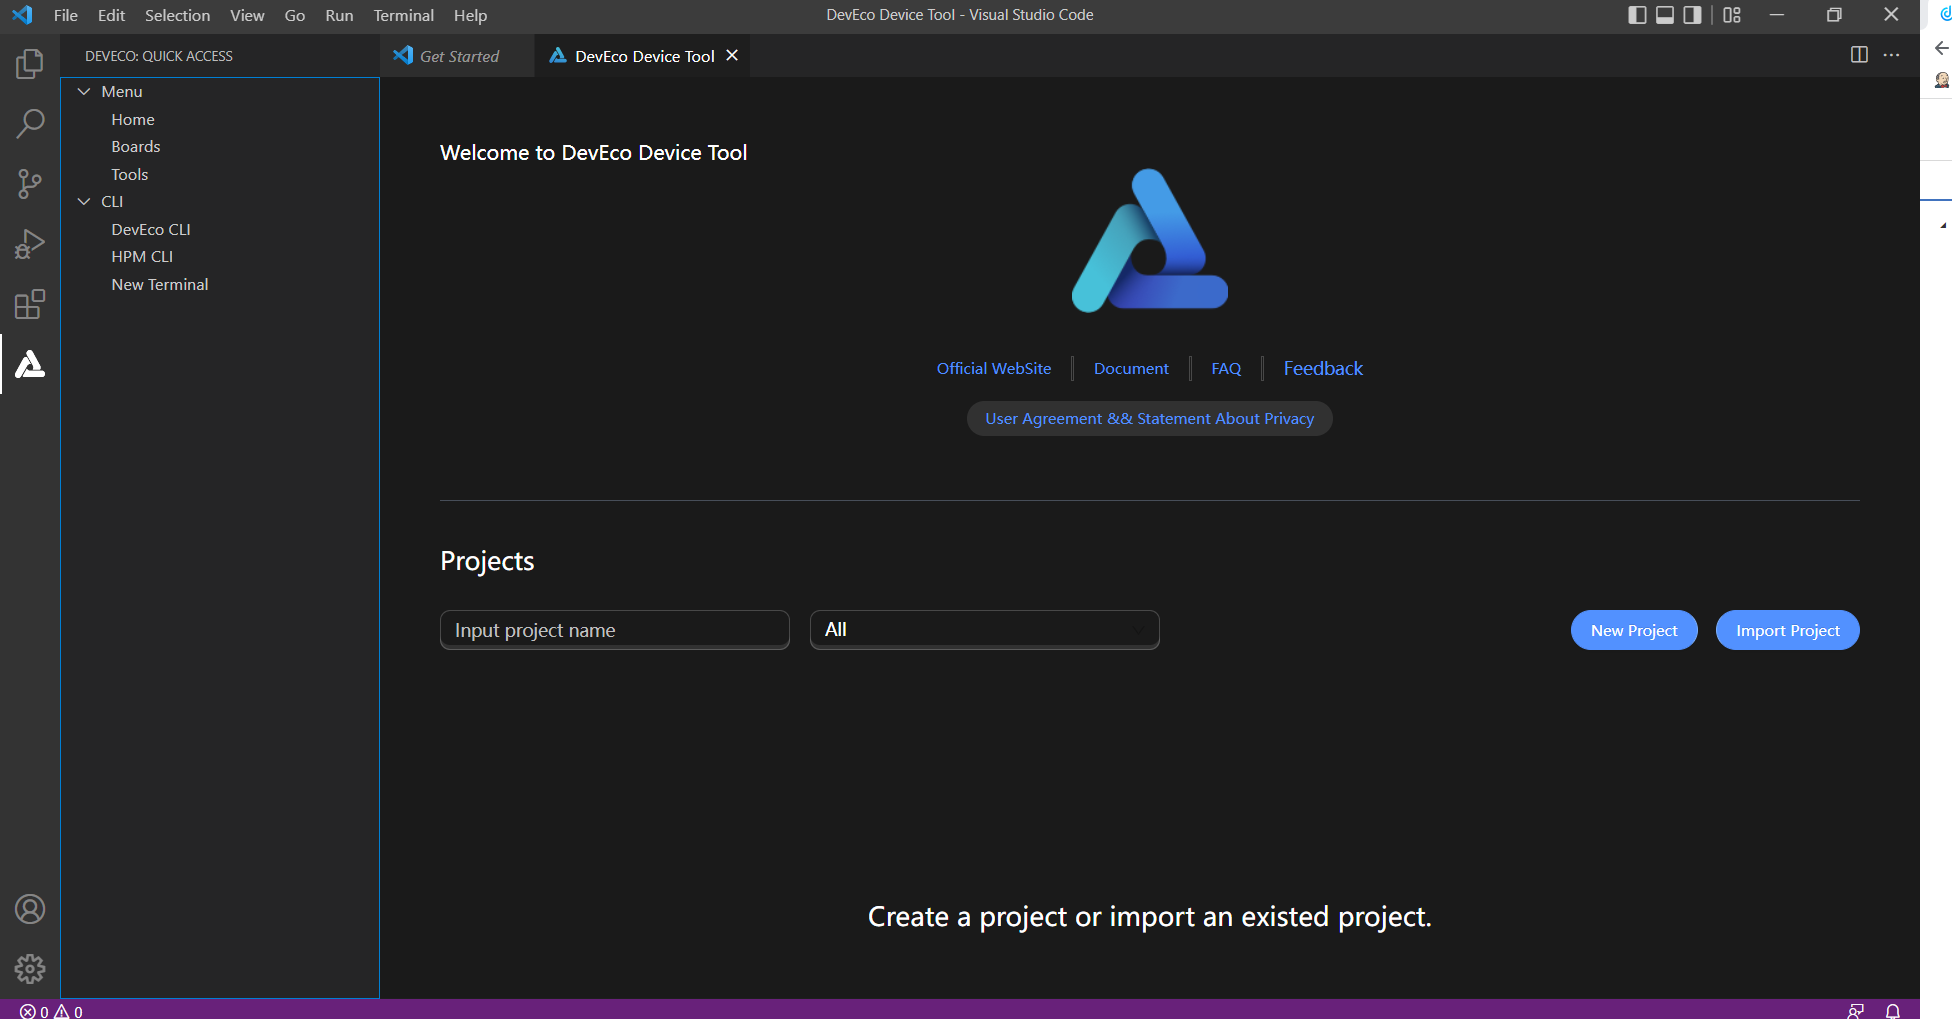1952x1019 pixels.
Task: Collapse the Menu tree section
Action: tap(84, 91)
